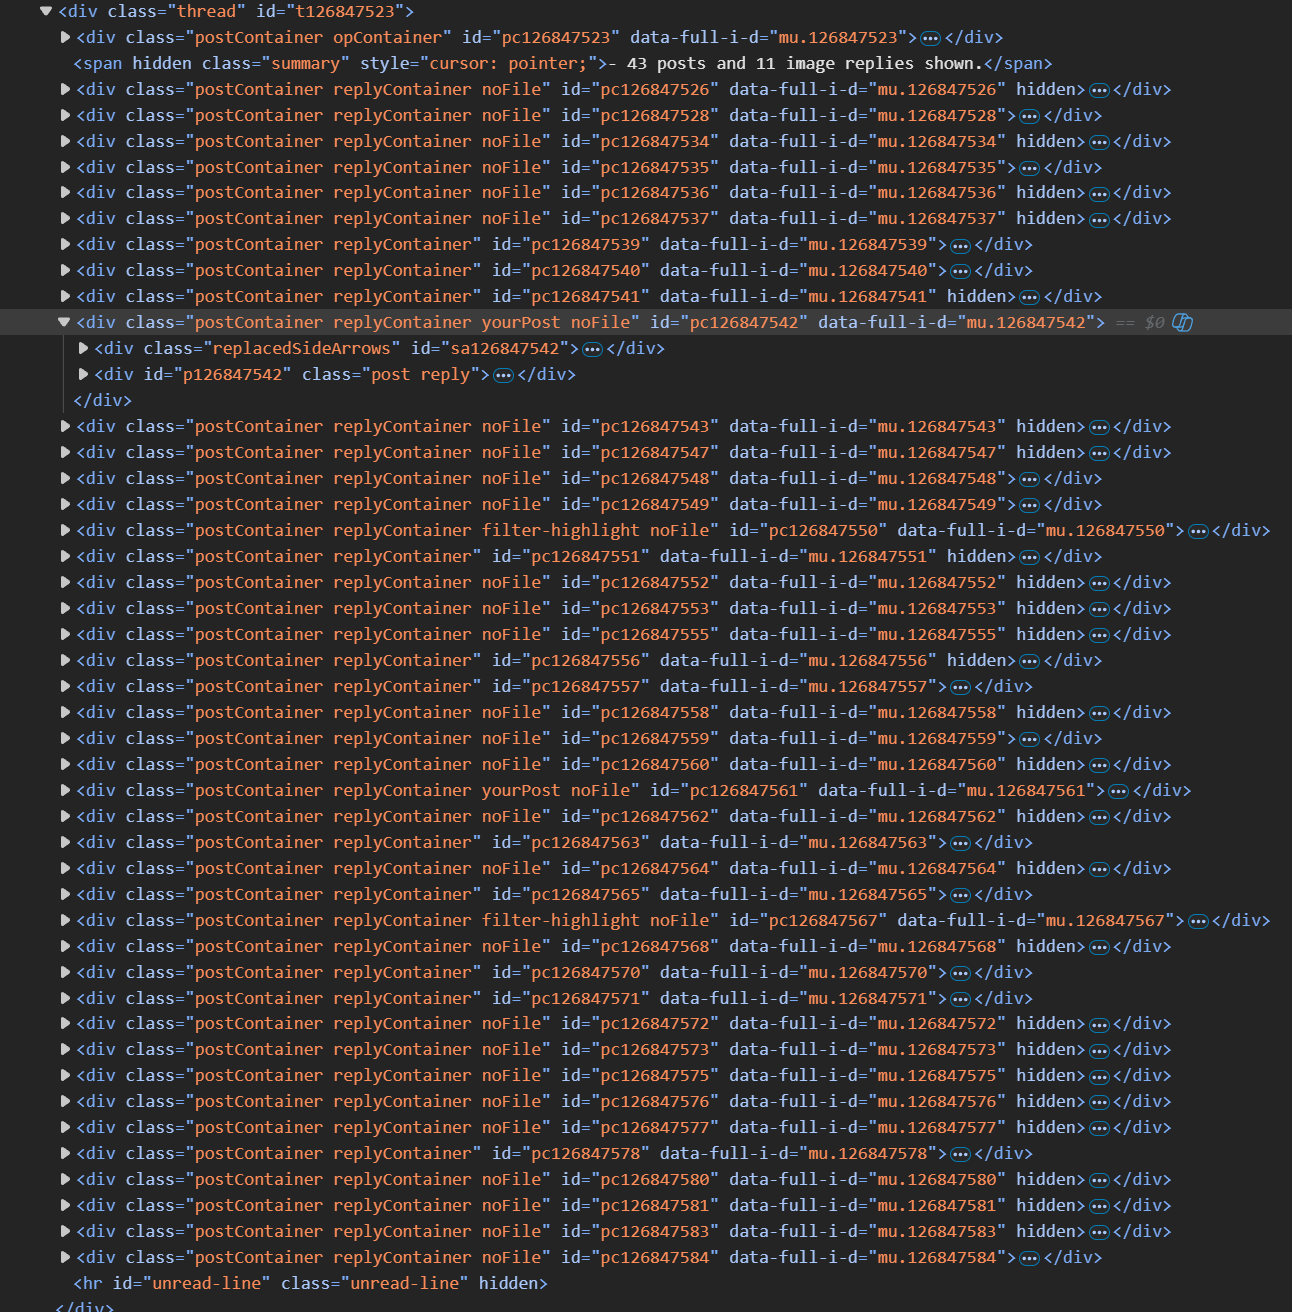Select the closing div tag of pc126847542
Screen dimensions: 1292x1312
pyautogui.click(x=103, y=401)
